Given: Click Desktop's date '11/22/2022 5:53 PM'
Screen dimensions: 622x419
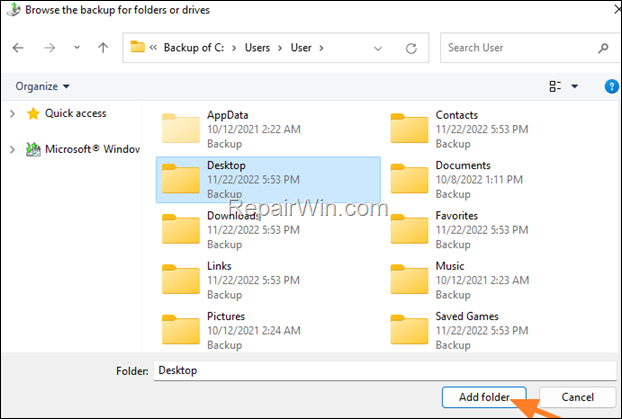Looking at the screenshot, I should [253, 180].
